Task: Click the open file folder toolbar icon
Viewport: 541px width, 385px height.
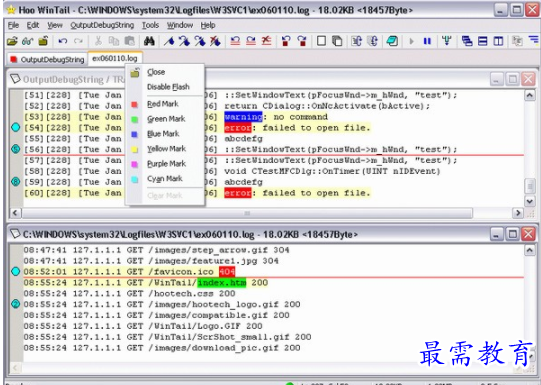Action: (12, 41)
